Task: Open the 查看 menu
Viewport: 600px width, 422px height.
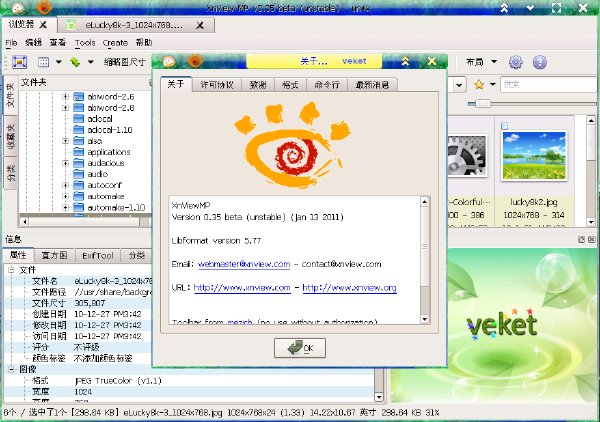Action: 58,42
